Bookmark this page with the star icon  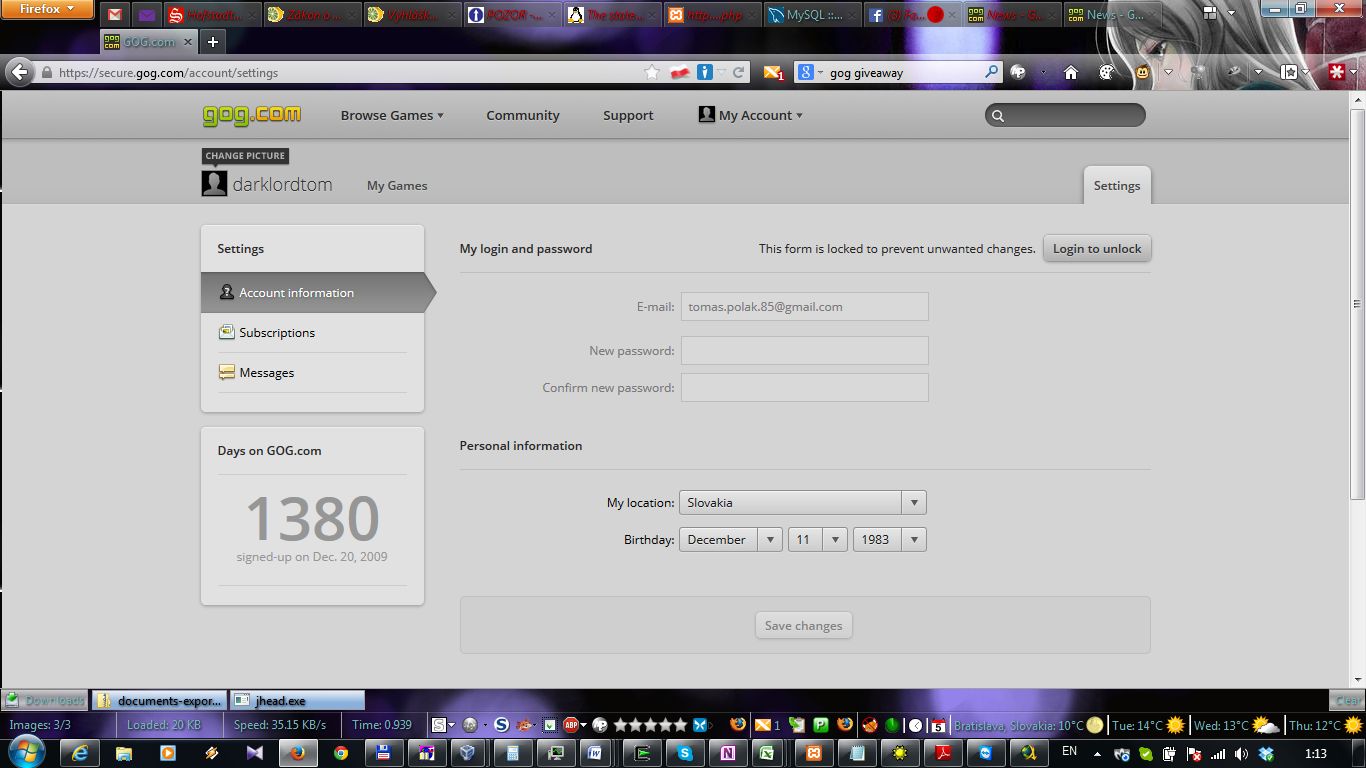[x=652, y=72]
